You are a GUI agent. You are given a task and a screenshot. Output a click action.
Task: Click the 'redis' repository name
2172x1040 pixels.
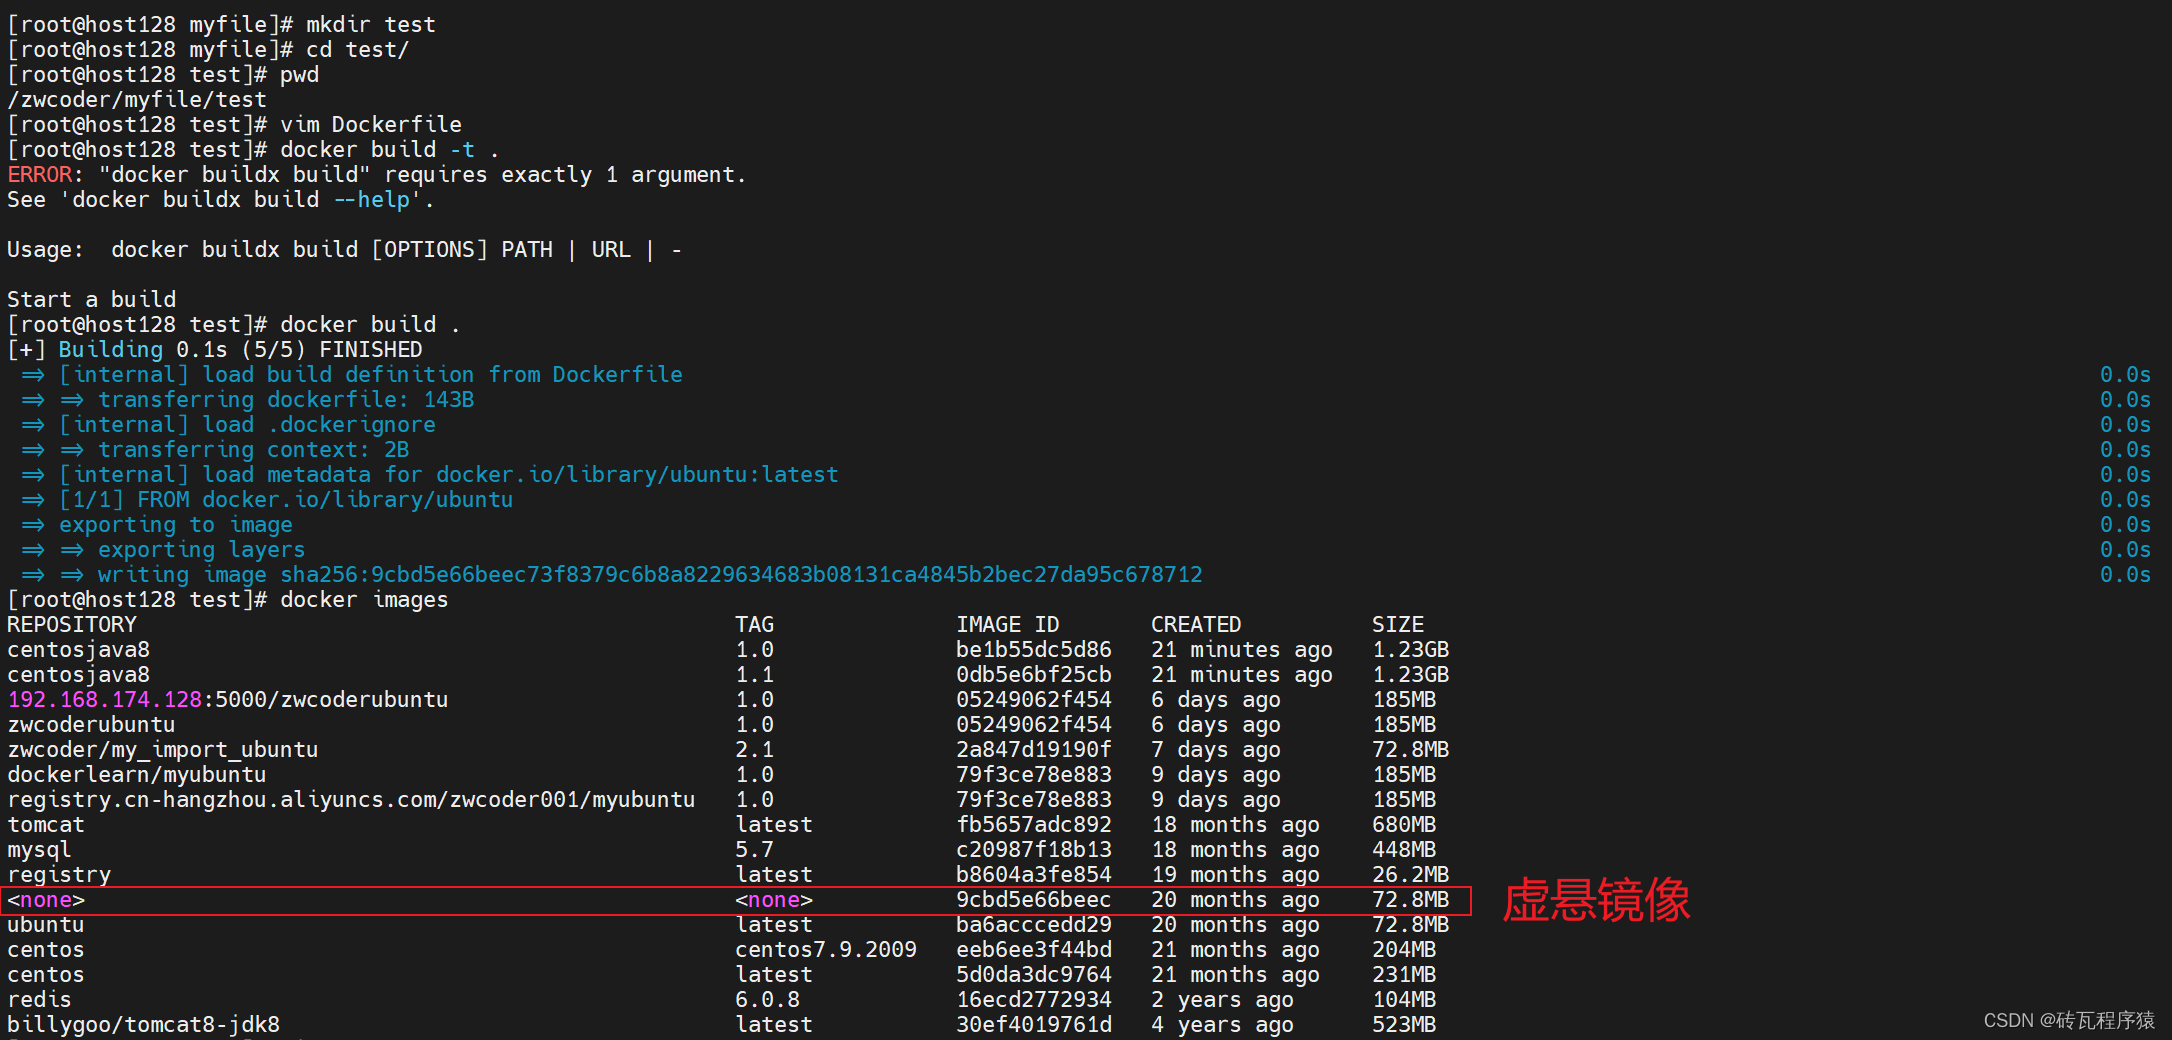[x=39, y=999]
